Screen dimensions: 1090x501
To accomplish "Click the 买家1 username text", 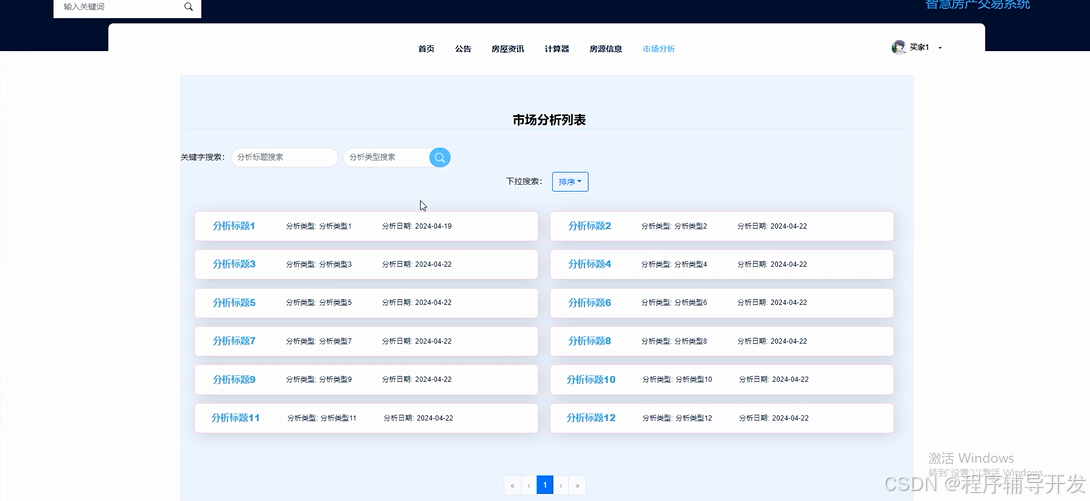I will (x=919, y=47).
